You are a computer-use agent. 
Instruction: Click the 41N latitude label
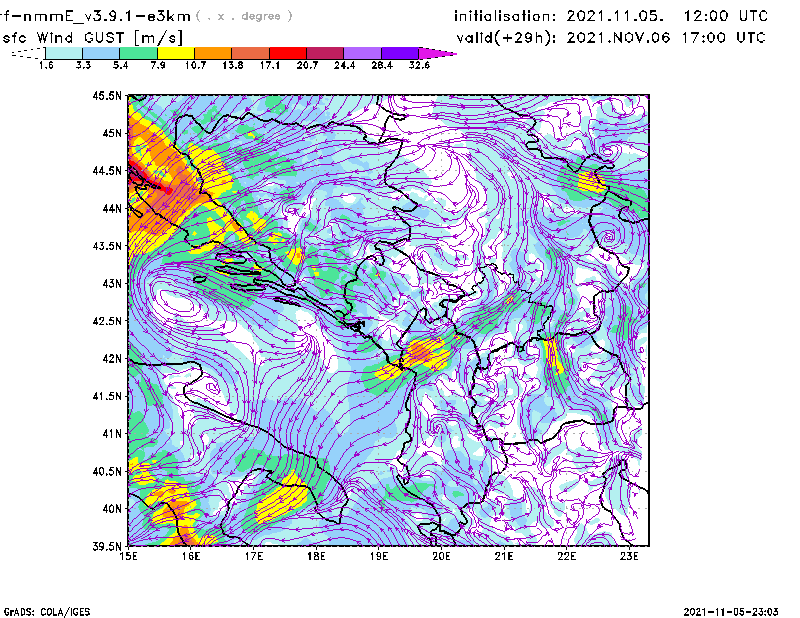coord(112,434)
